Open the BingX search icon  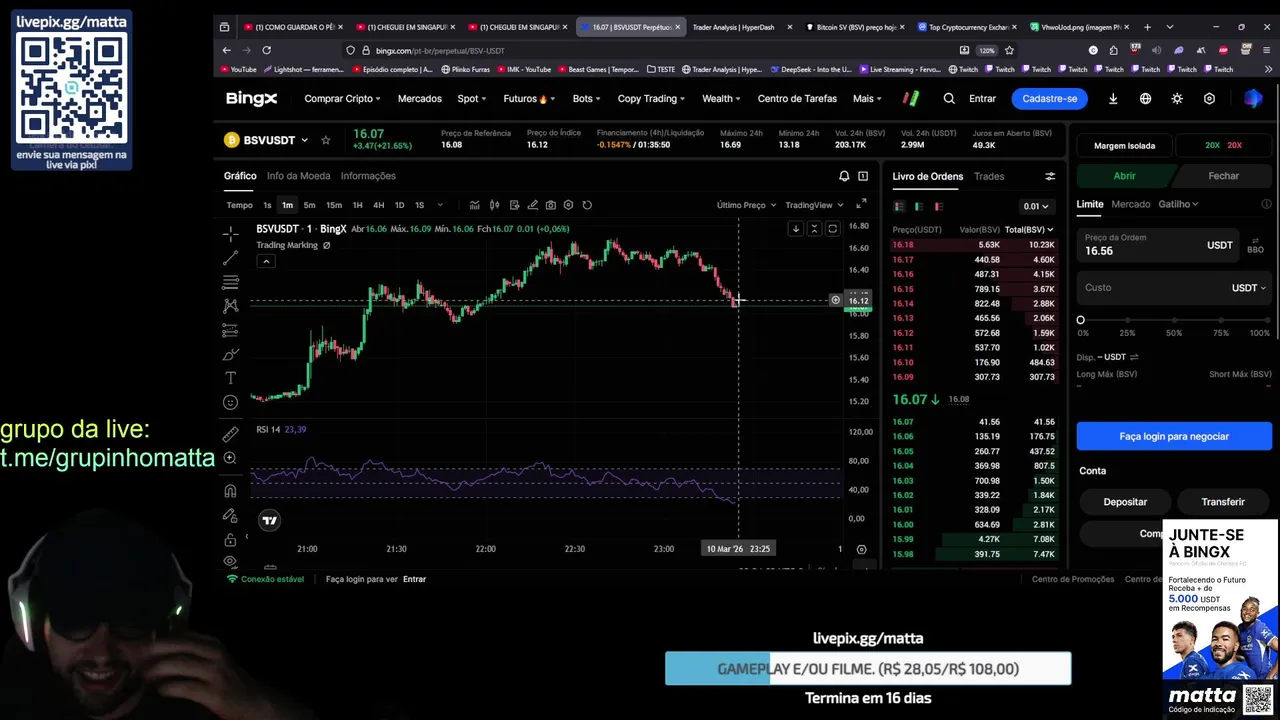coord(949,99)
